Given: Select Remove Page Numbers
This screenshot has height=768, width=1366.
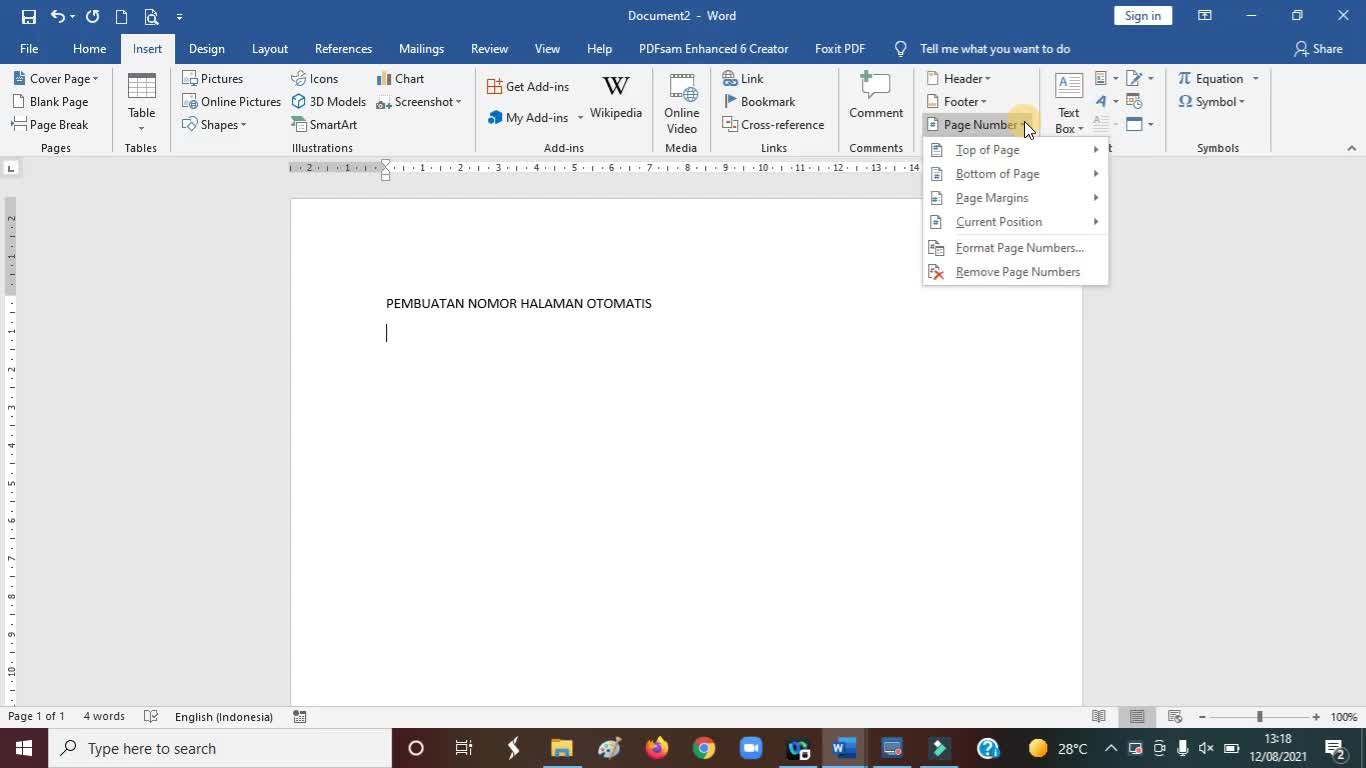Looking at the screenshot, I should [x=1015, y=272].
